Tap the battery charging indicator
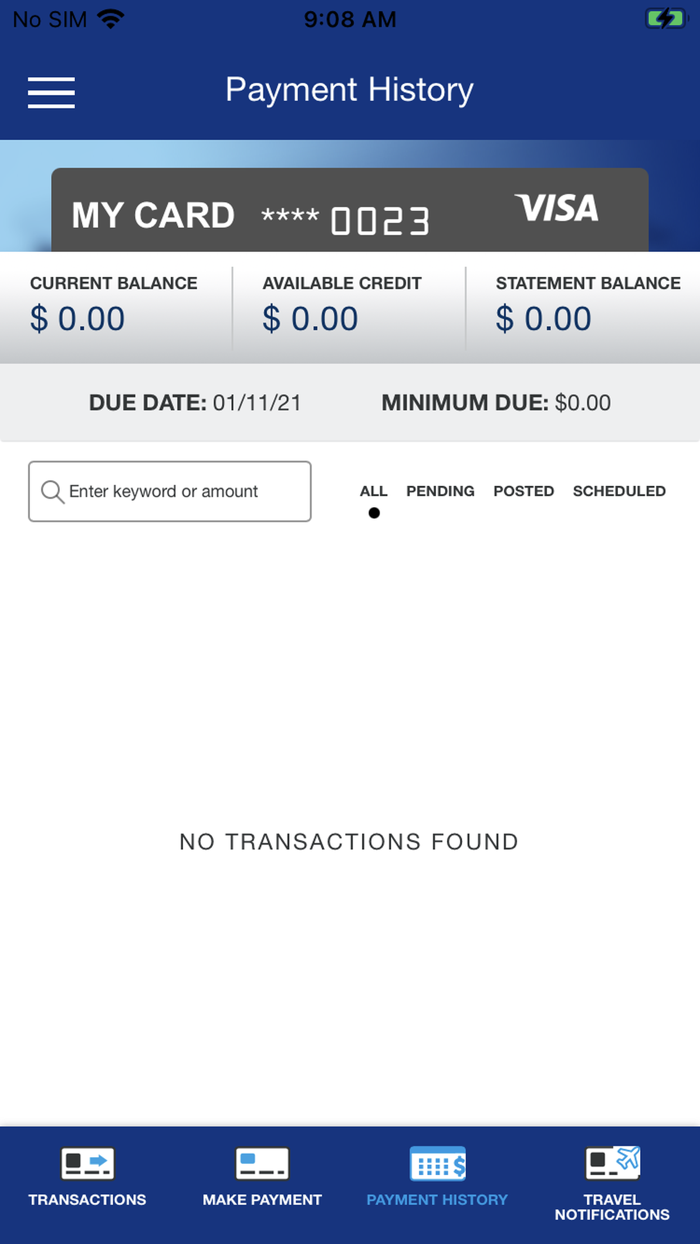The height and width of the screenshot is (1244, 700). [667, 17]
